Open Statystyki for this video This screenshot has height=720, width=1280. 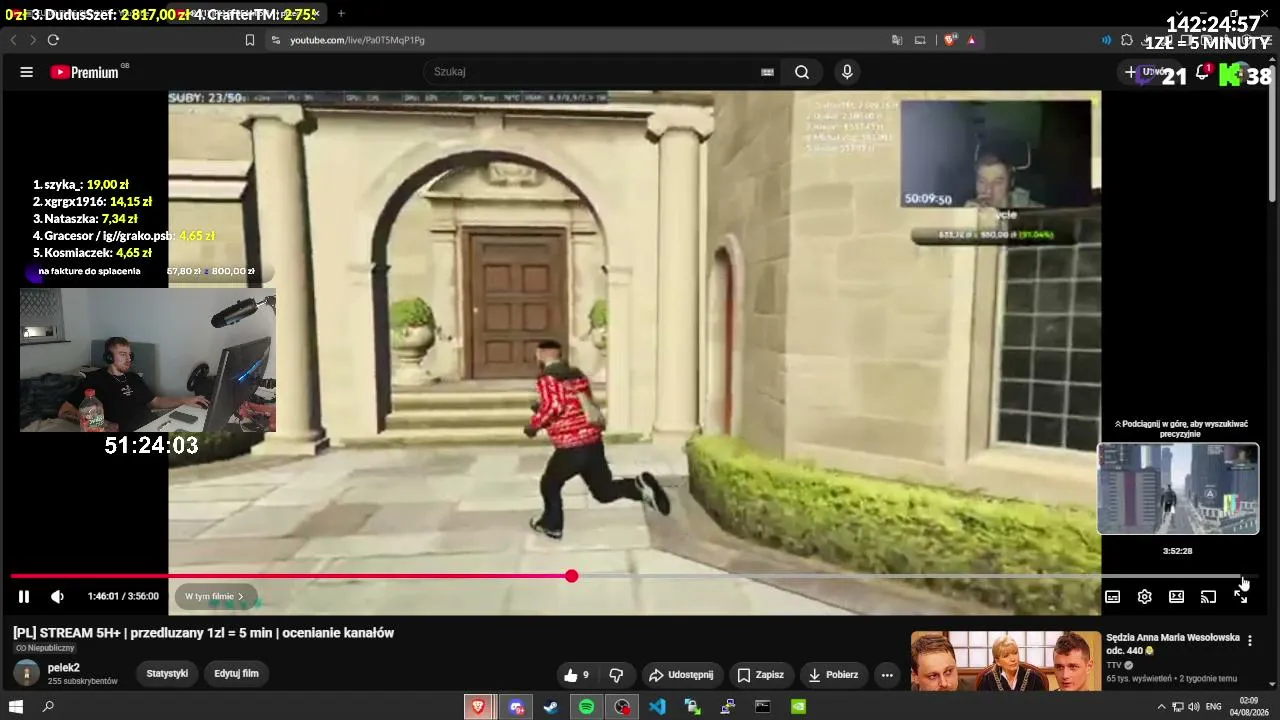(167, 674)
